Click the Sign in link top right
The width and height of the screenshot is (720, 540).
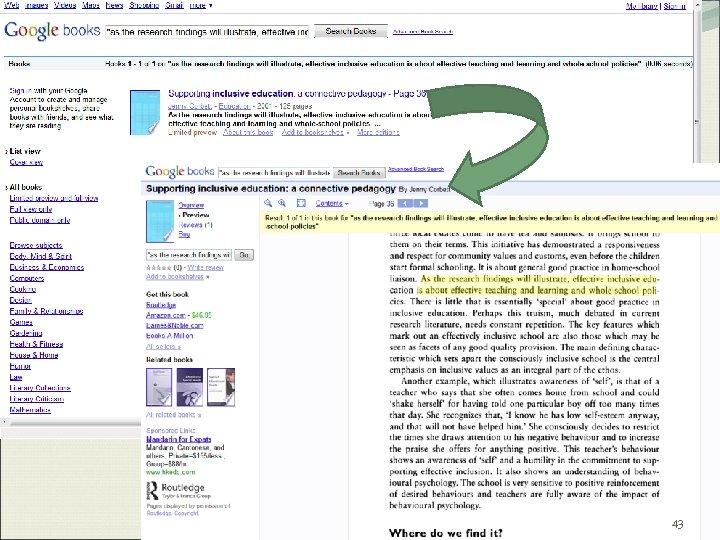675,6
